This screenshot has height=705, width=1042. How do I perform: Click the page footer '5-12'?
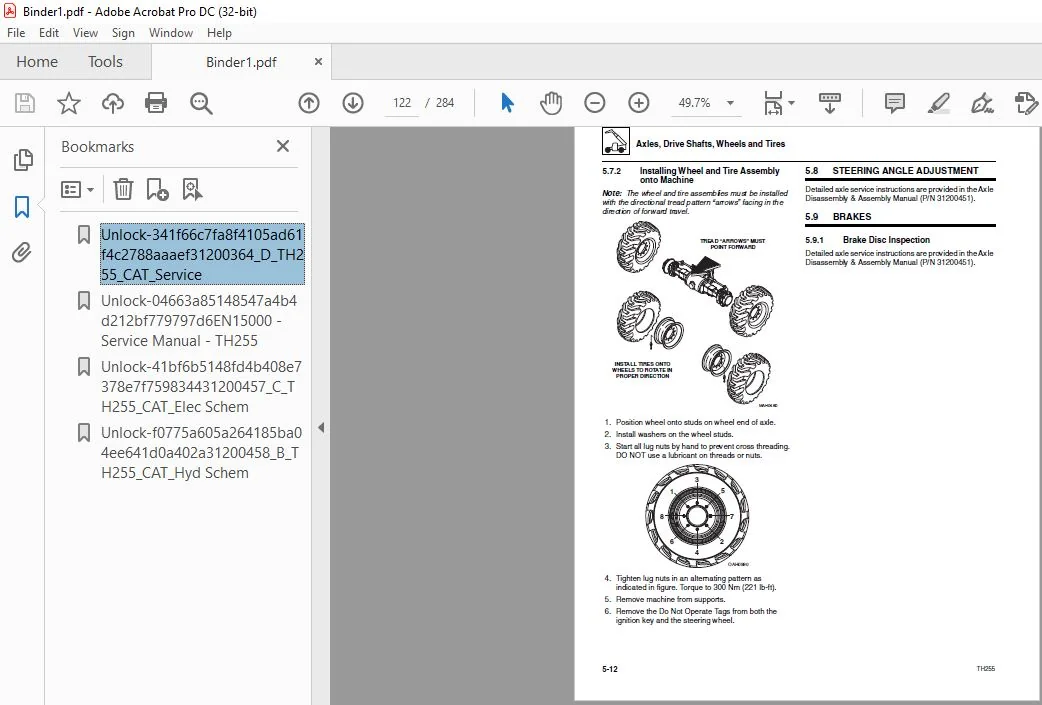pyautogui.click(x=609, y=669)
